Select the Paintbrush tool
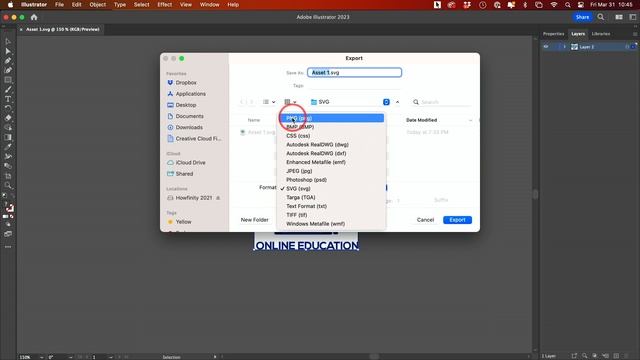This screenshot has width=640, height=360. click(x=8, y=89)
